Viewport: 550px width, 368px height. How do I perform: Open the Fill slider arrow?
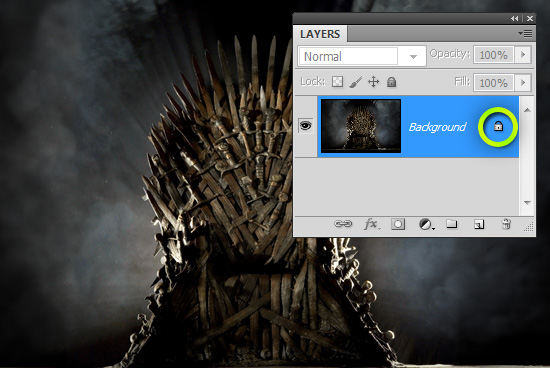[523, 83]
